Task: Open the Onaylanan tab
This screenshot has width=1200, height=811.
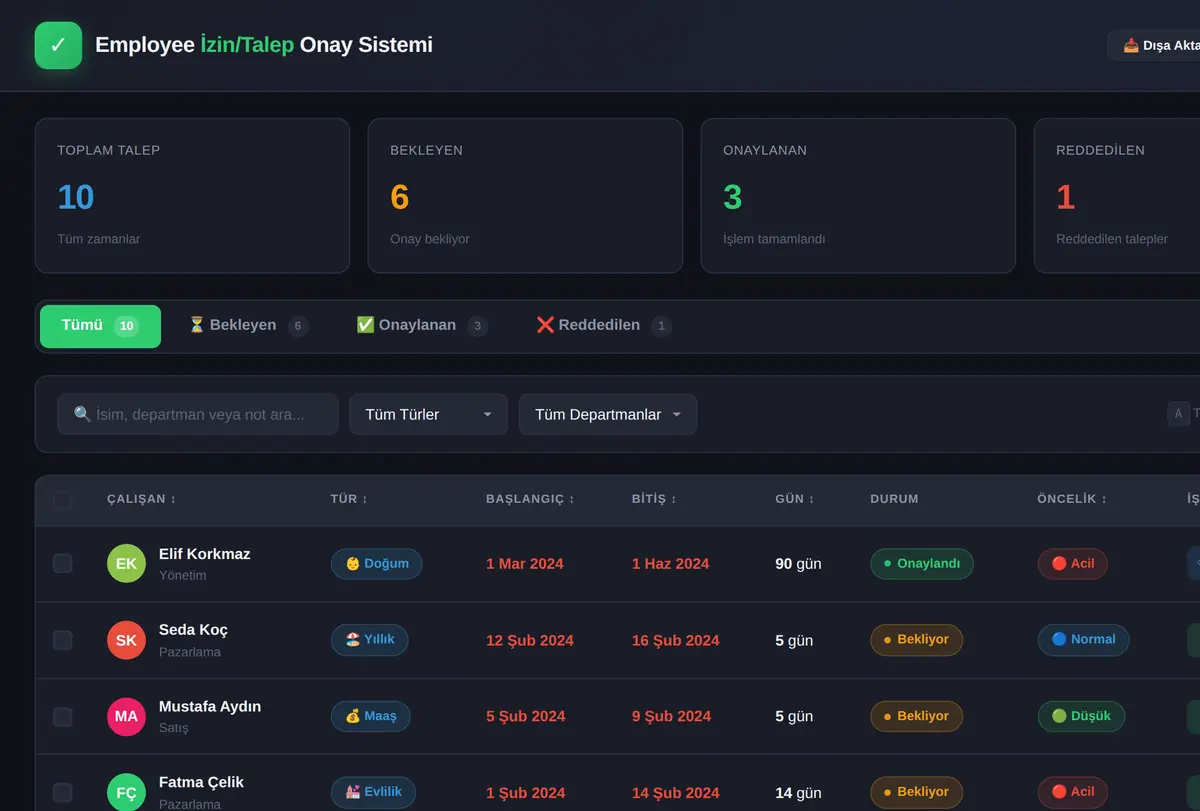Action: (x=422, y=326)
